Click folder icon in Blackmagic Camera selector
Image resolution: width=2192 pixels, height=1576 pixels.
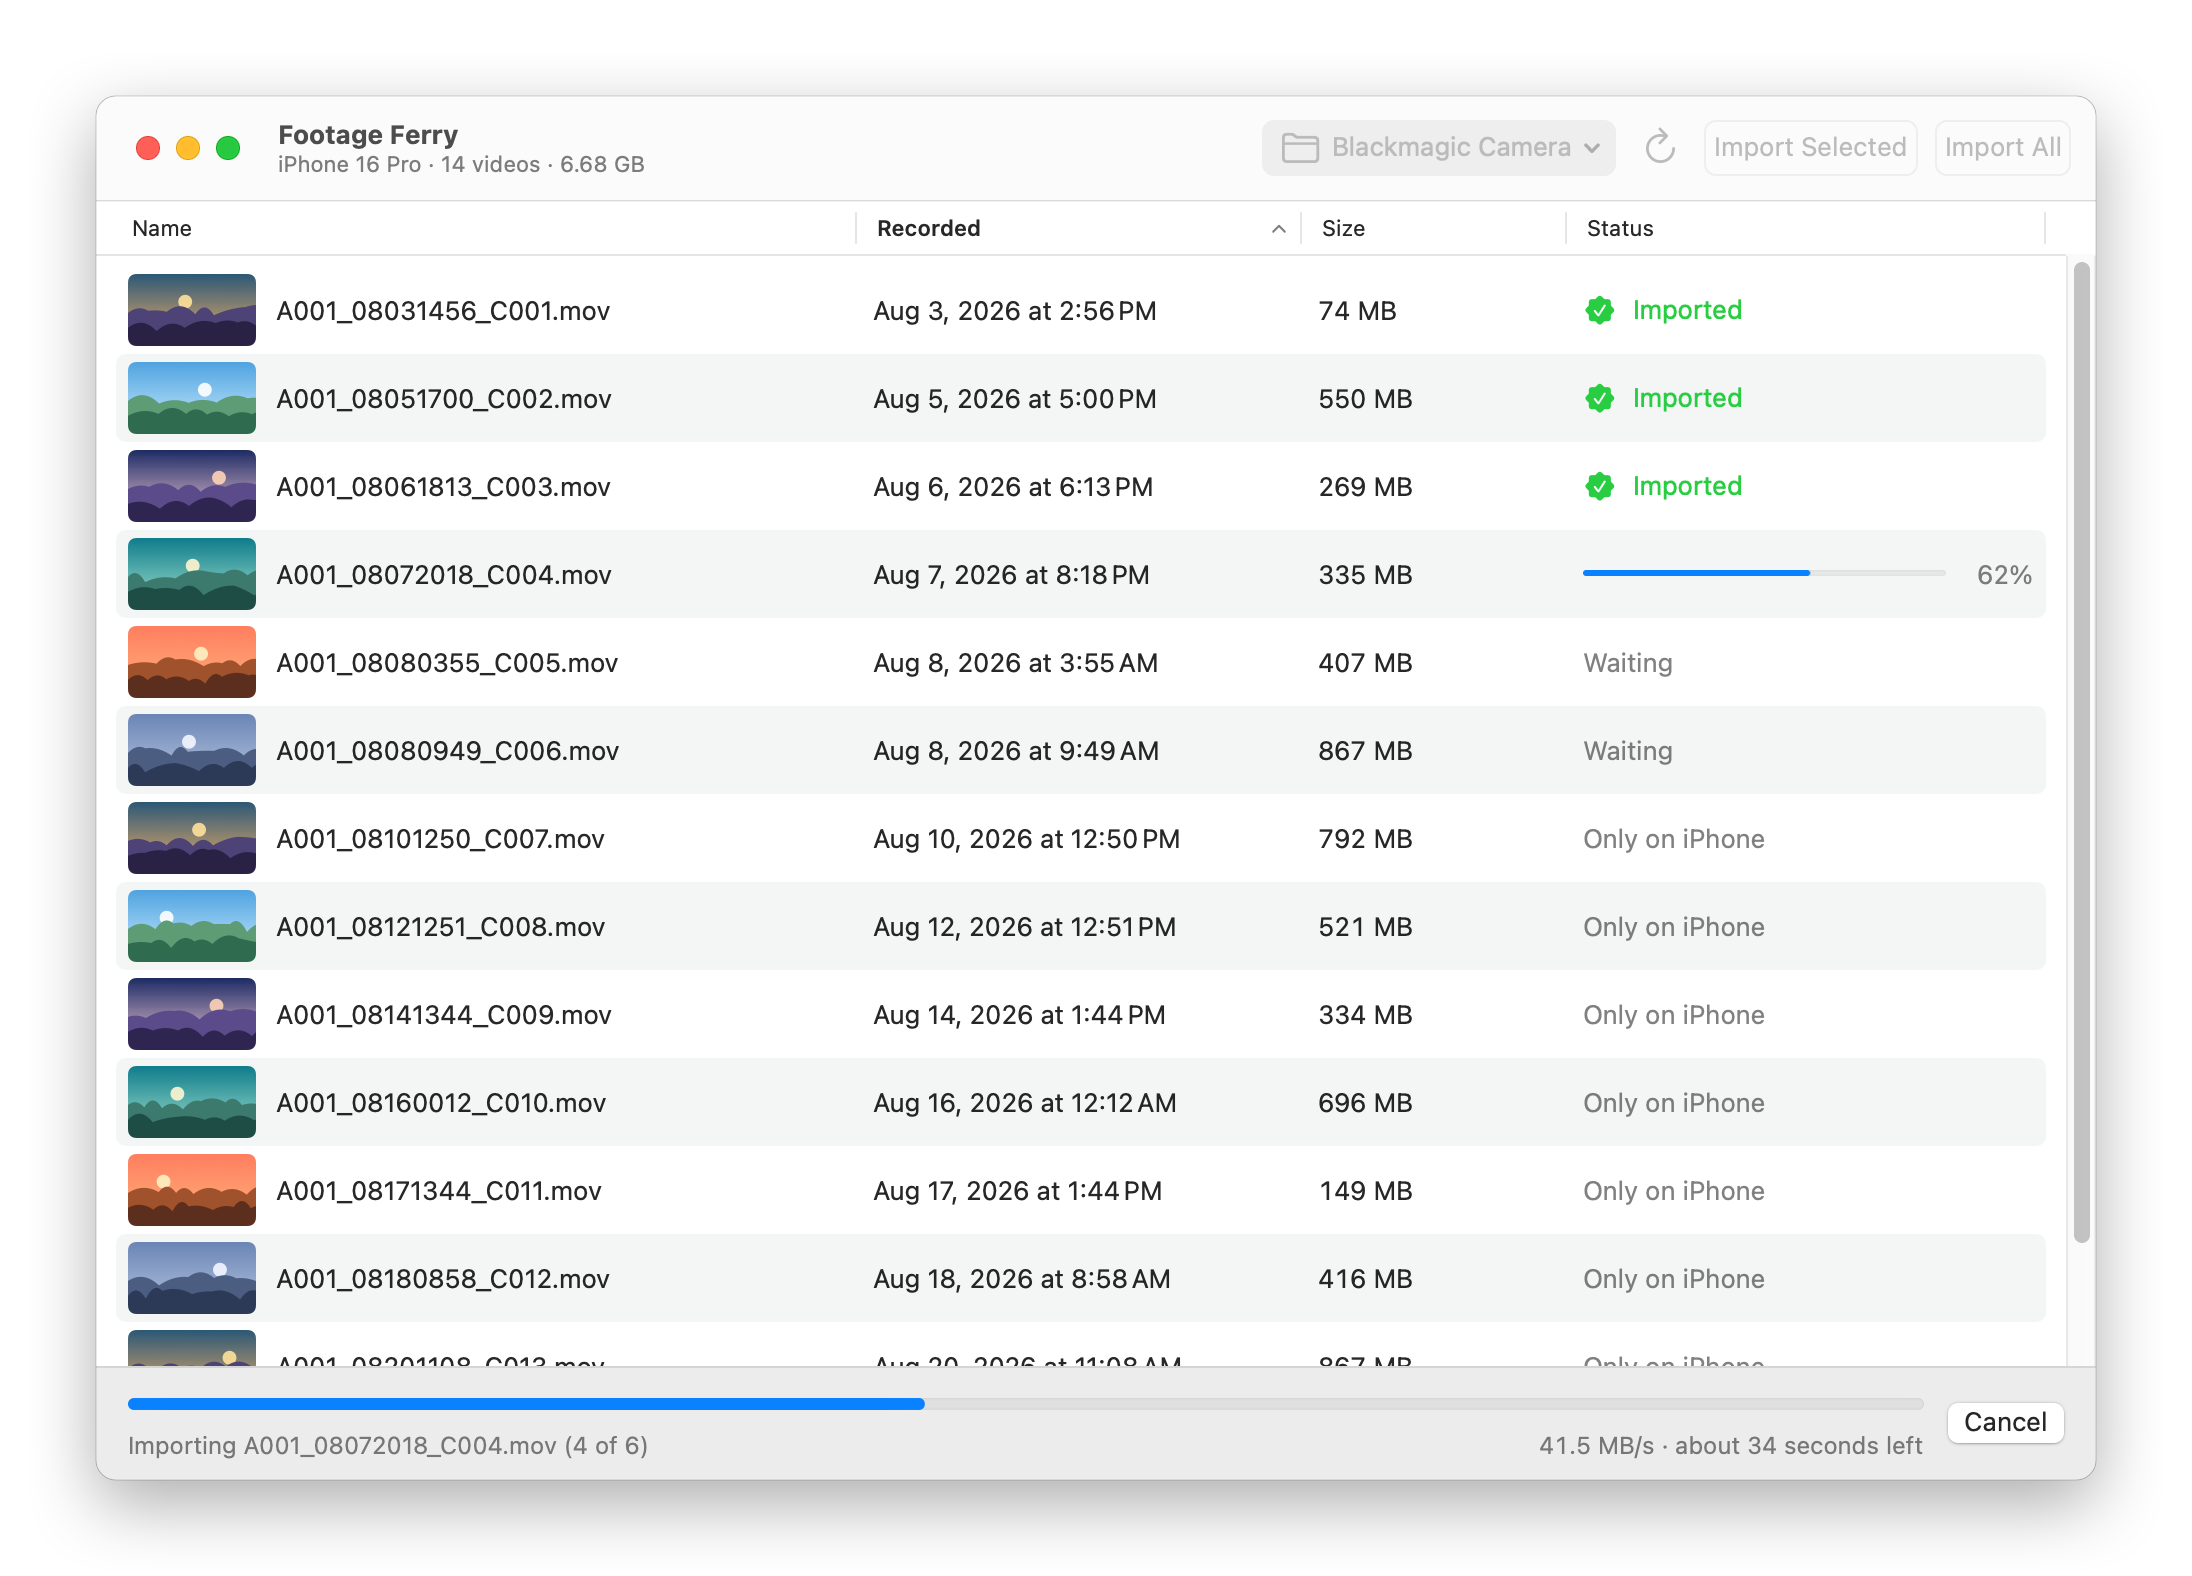click(x=1300, y=148)
